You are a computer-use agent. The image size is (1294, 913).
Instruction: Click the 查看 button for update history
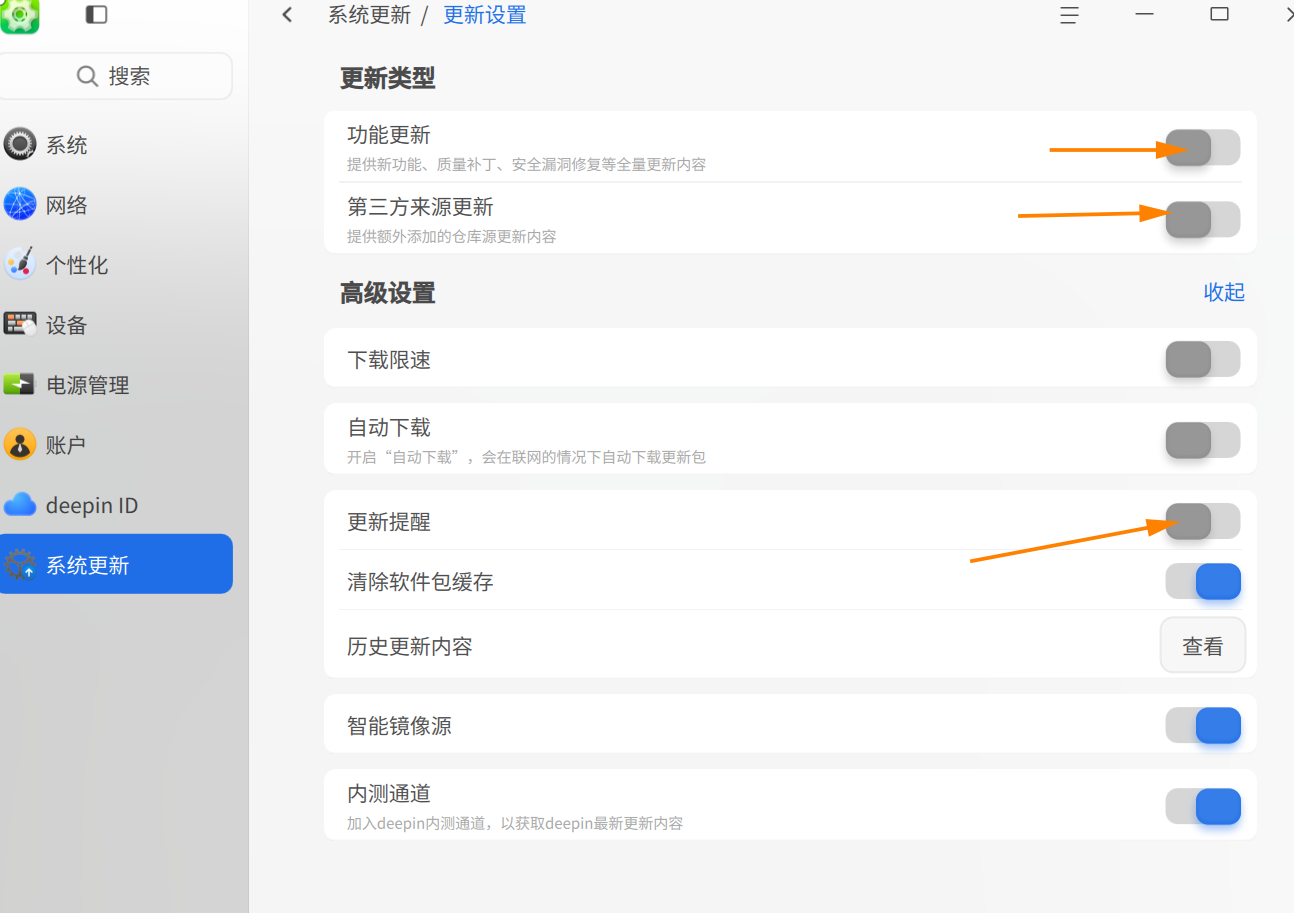pos(1202,646)
